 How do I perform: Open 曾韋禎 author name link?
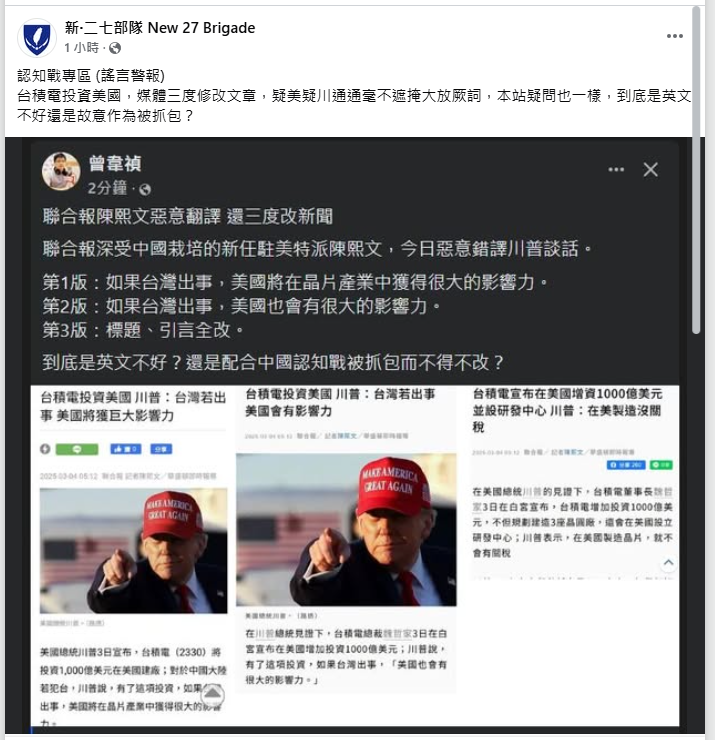click(115, 164)
